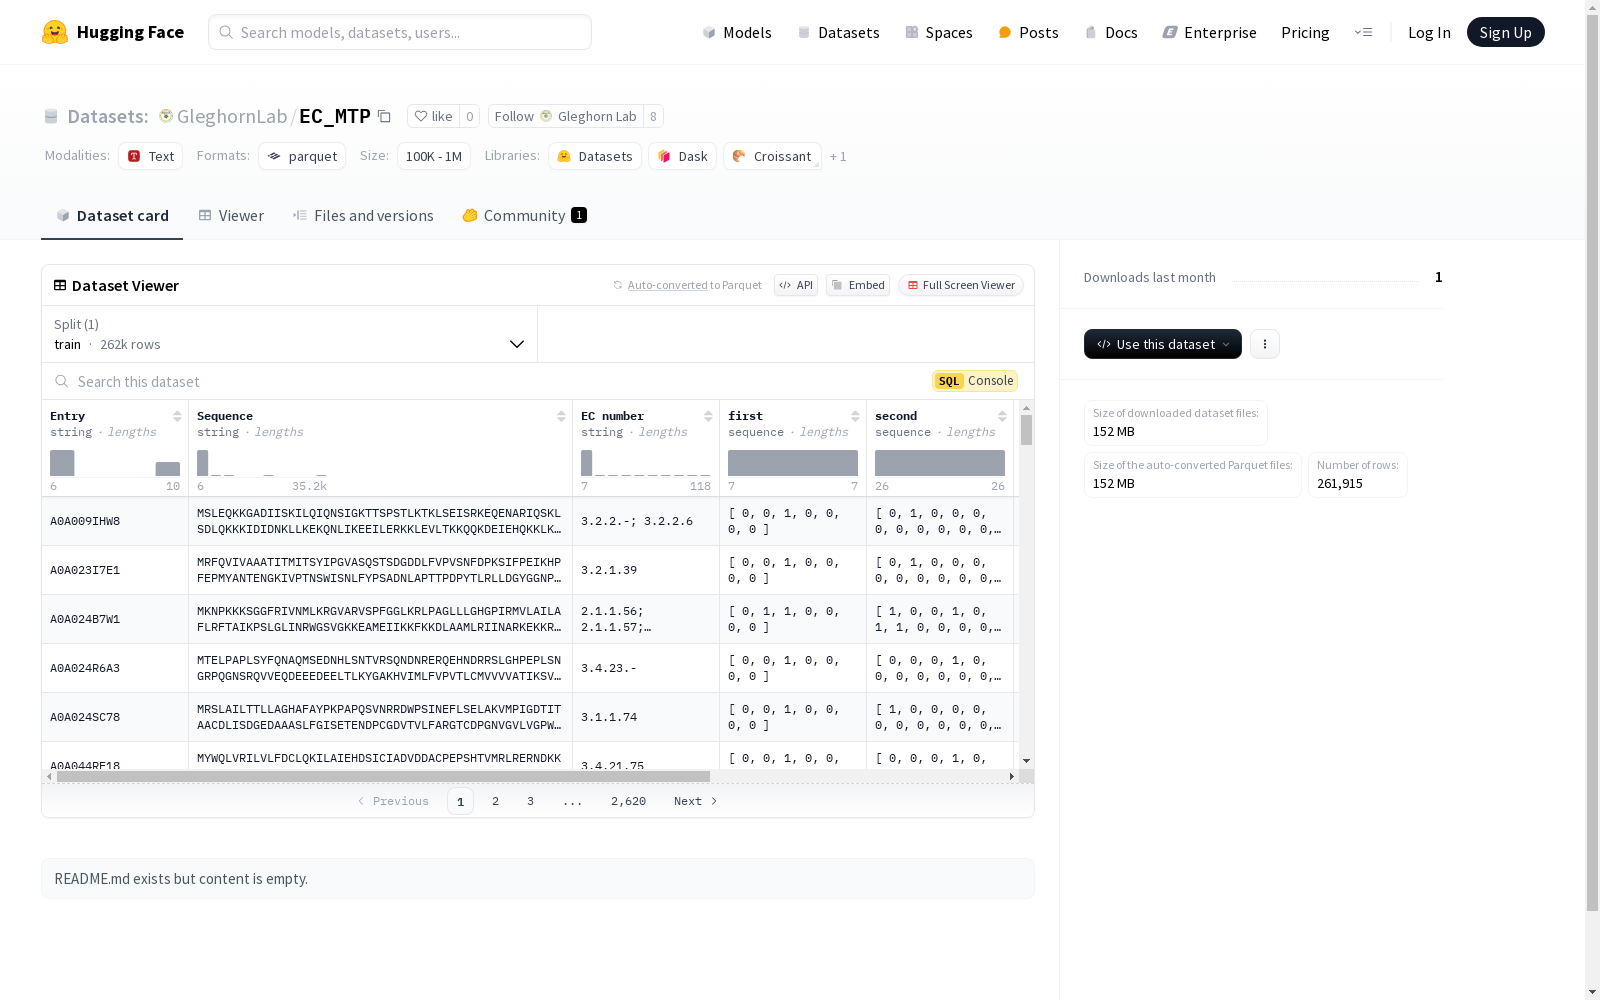Follow Gleghorn Lab
This screenshot has width=1600, height=1000.
pyautogui.click(x=566, y=116)
